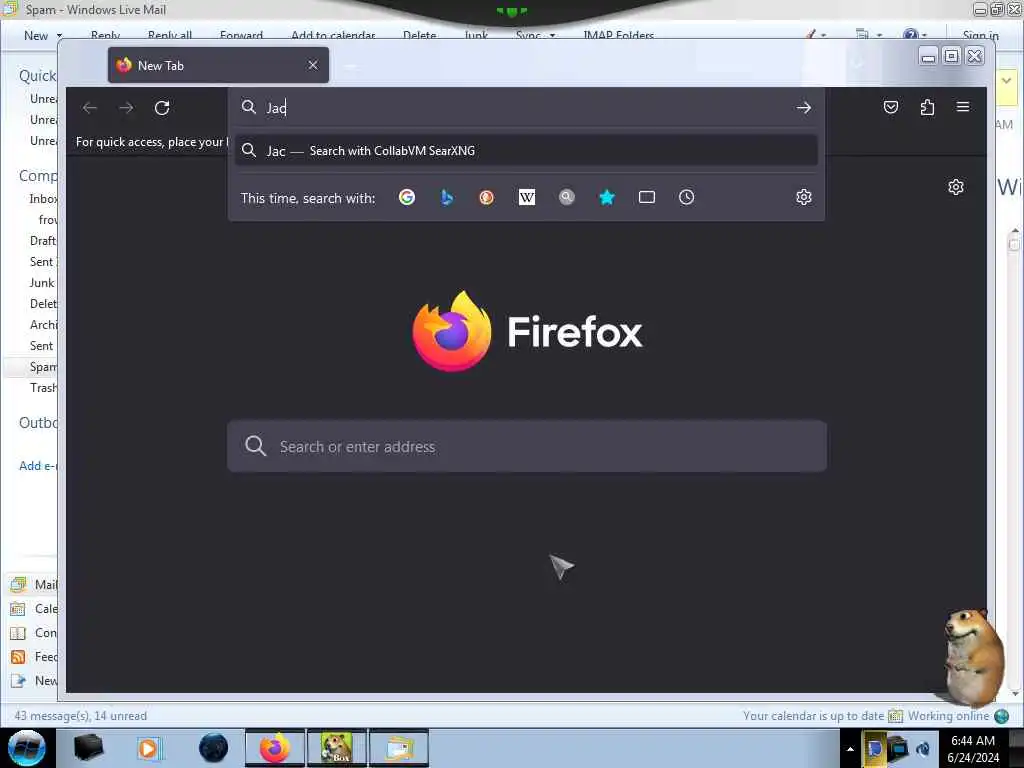This screenshot has width=1024, height=768.
Task: Search this time in Bookmarks
Action: (607, 197)
